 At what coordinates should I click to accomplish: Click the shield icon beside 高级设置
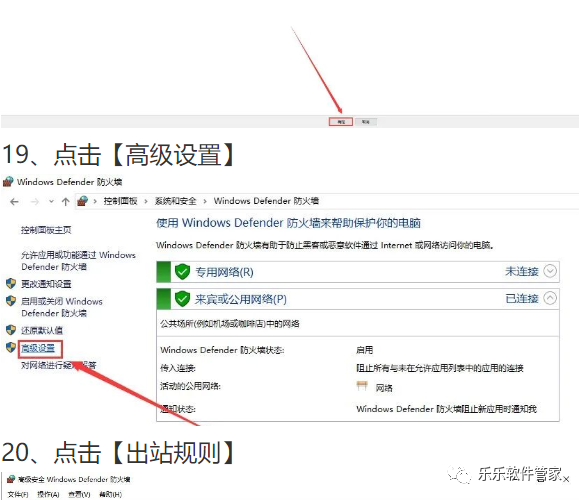11,347
